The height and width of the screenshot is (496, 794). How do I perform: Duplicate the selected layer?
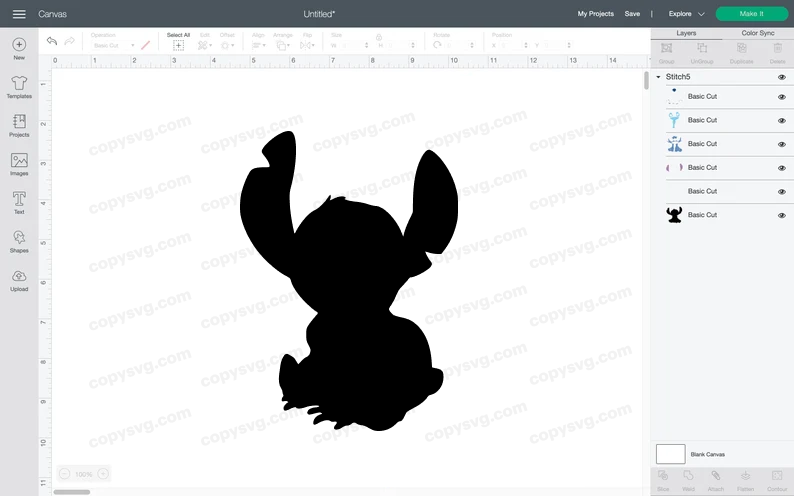pos(741,53)
